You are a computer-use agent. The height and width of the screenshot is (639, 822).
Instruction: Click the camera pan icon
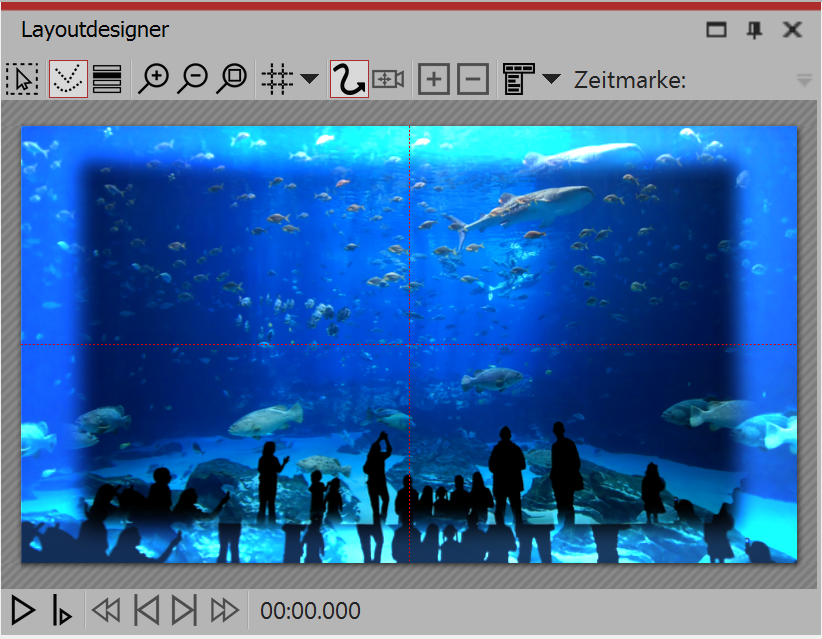click(x=388, y=79)
